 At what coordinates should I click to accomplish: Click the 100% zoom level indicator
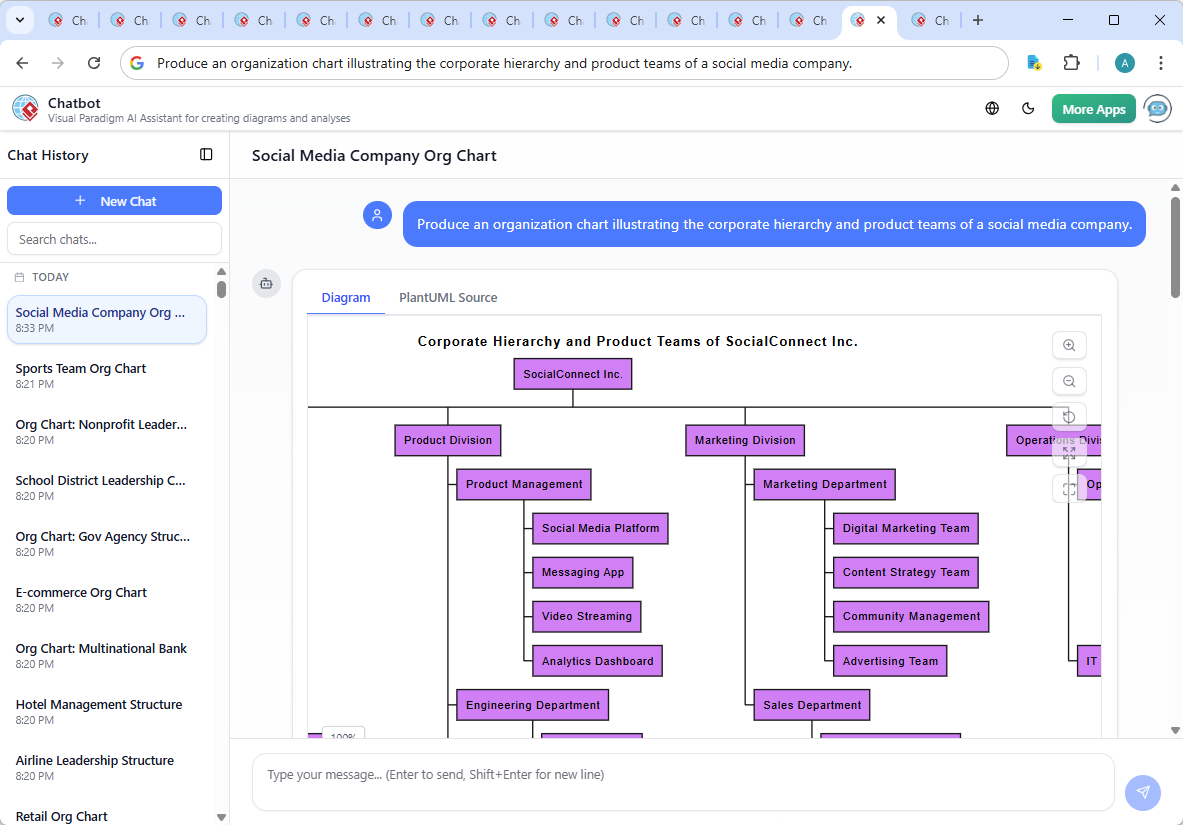[343, 735]
